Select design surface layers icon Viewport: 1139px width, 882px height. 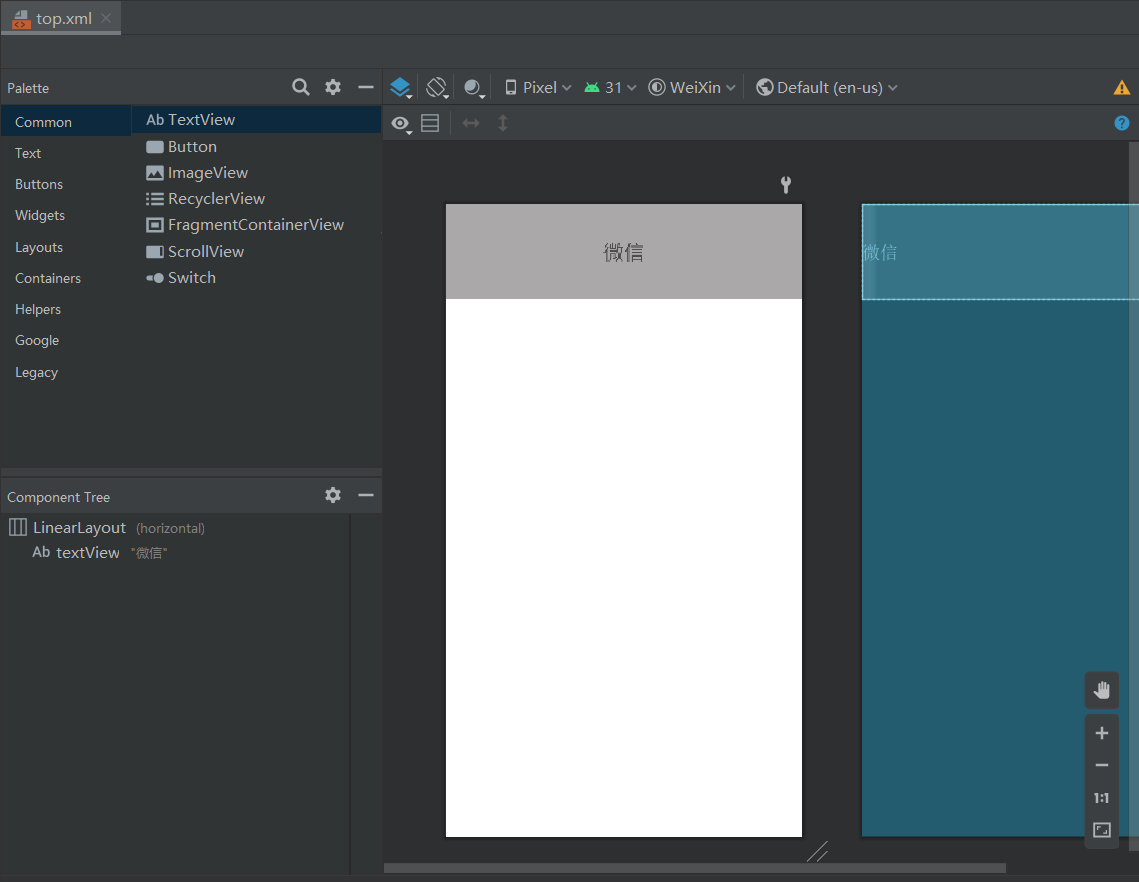(x=400, y=87)
